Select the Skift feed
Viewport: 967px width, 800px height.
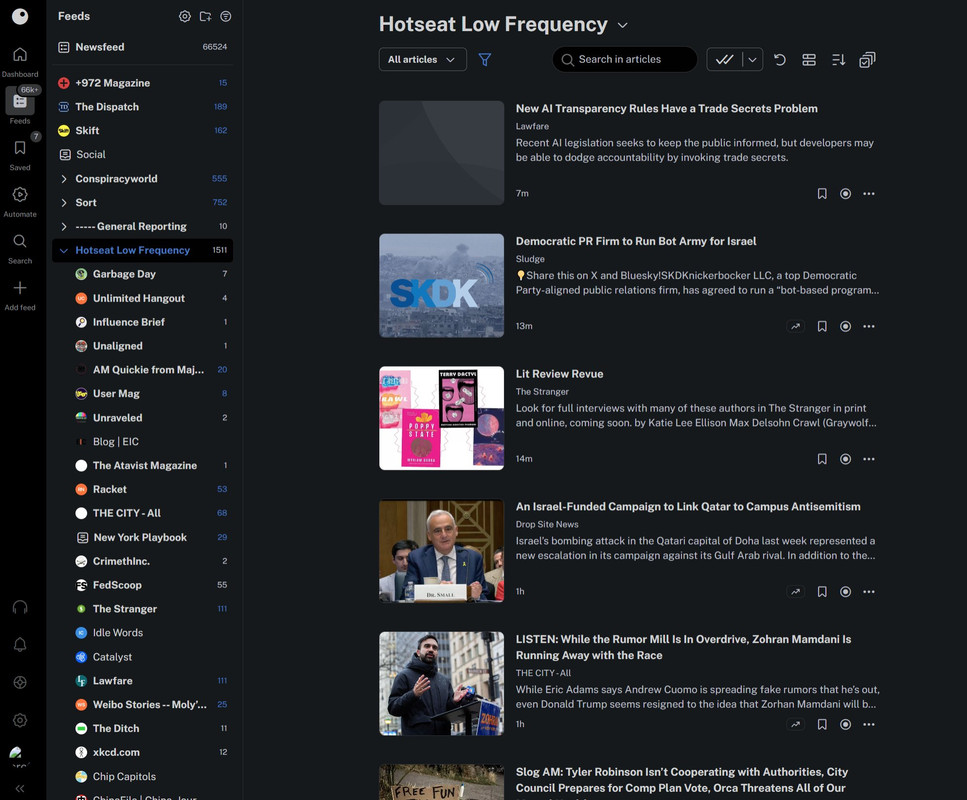(x=142, y=131)
